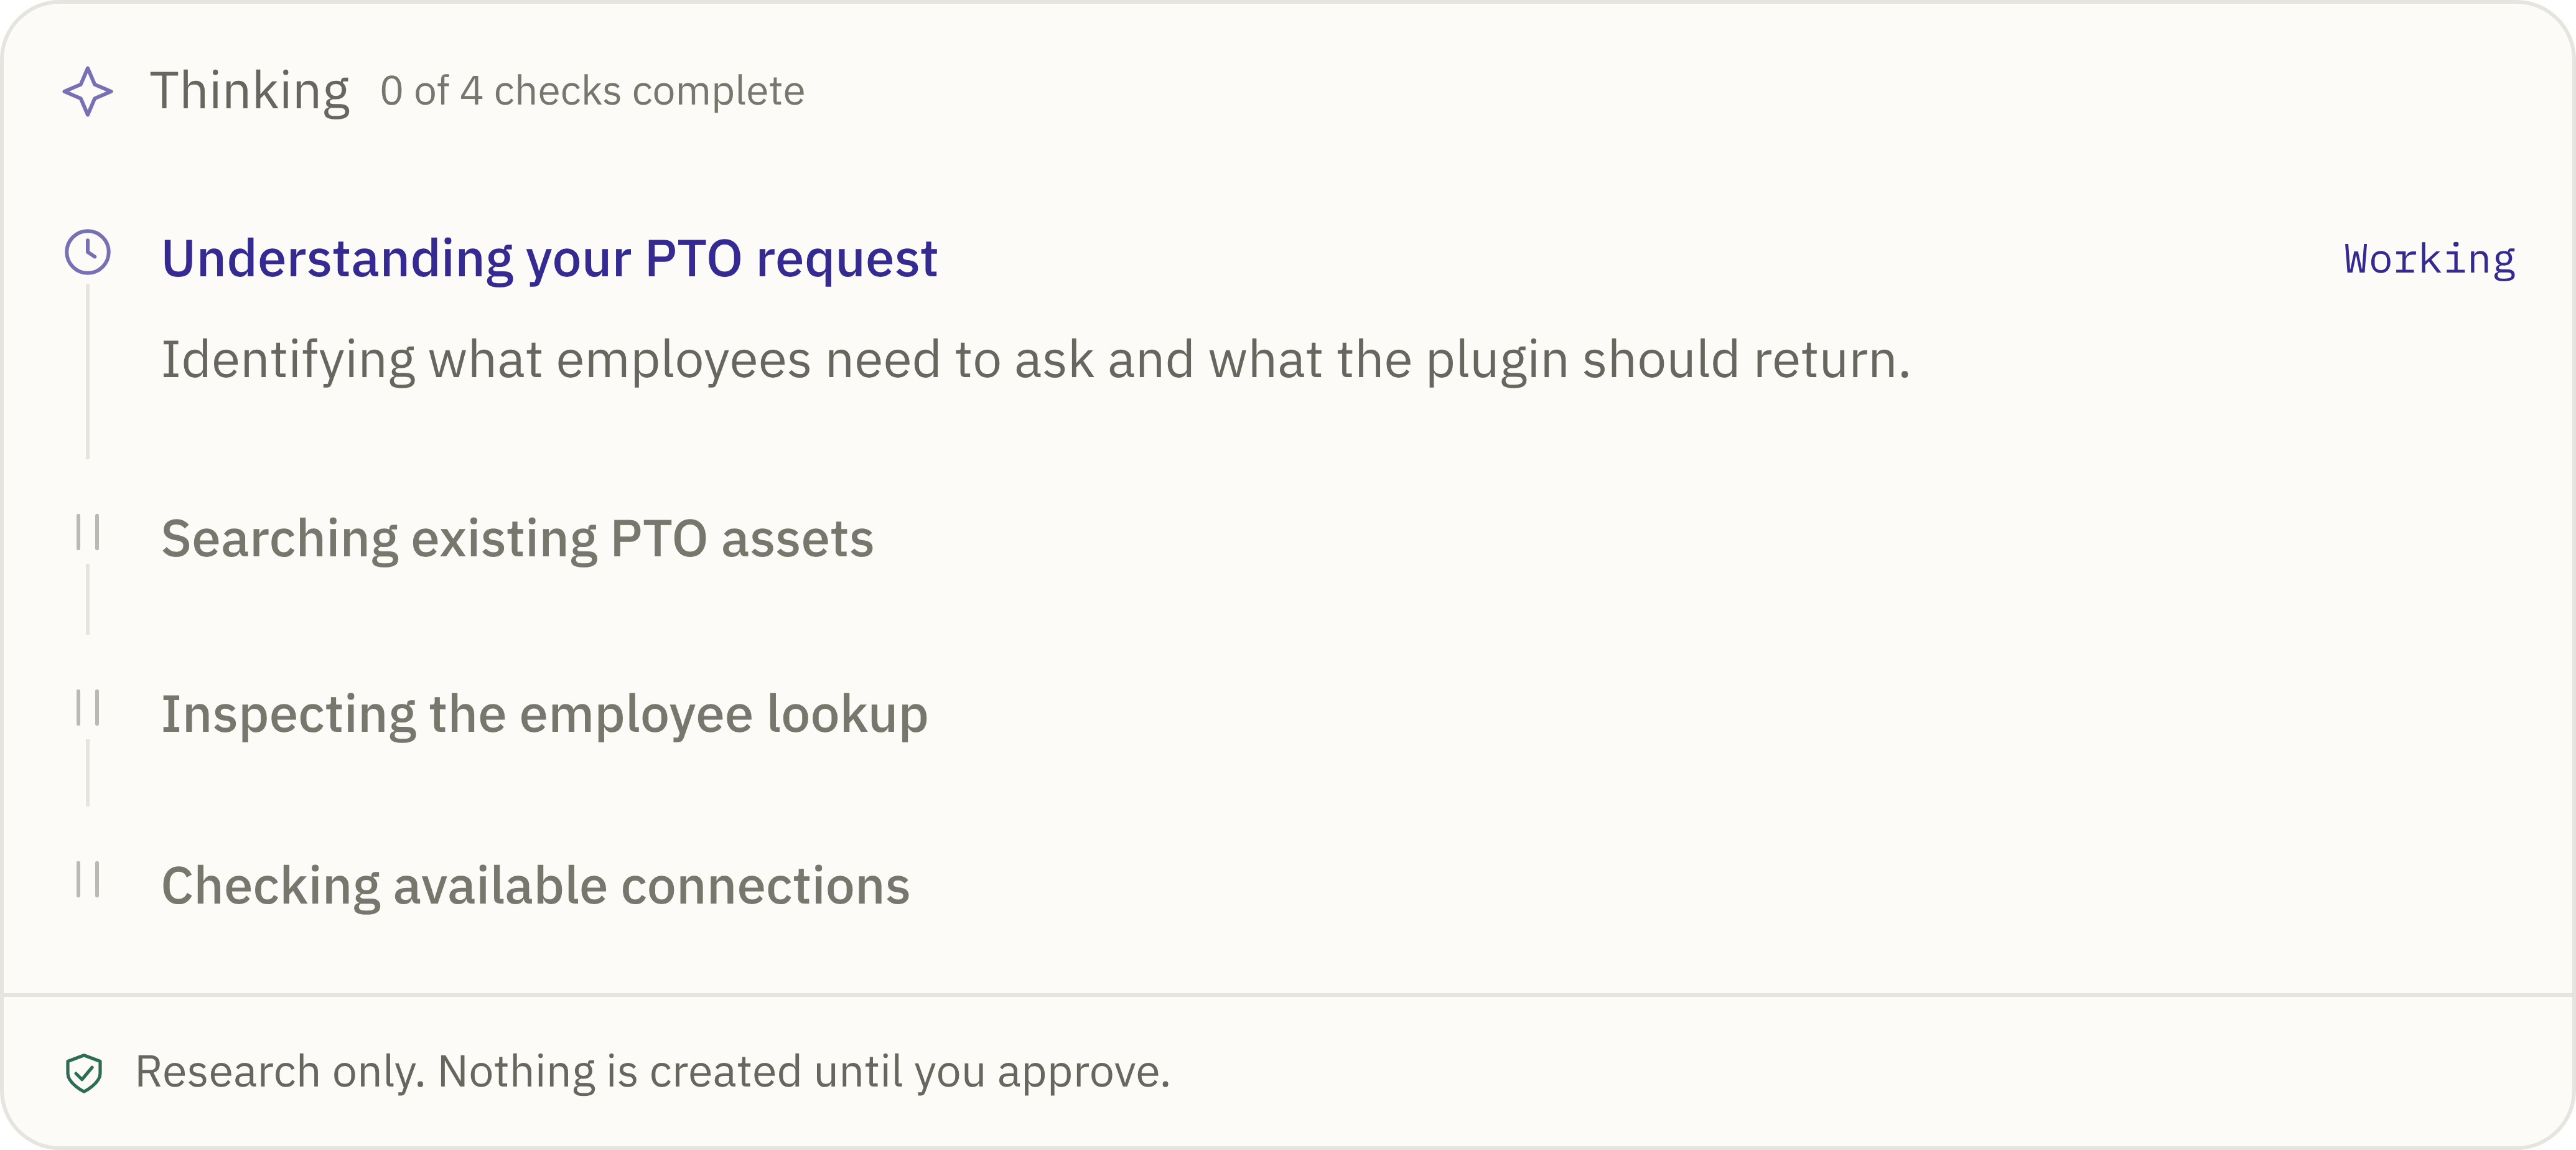Click the Identifying what employees need description text
The image size is (2576, 1150).
(x=1035, y=360)
